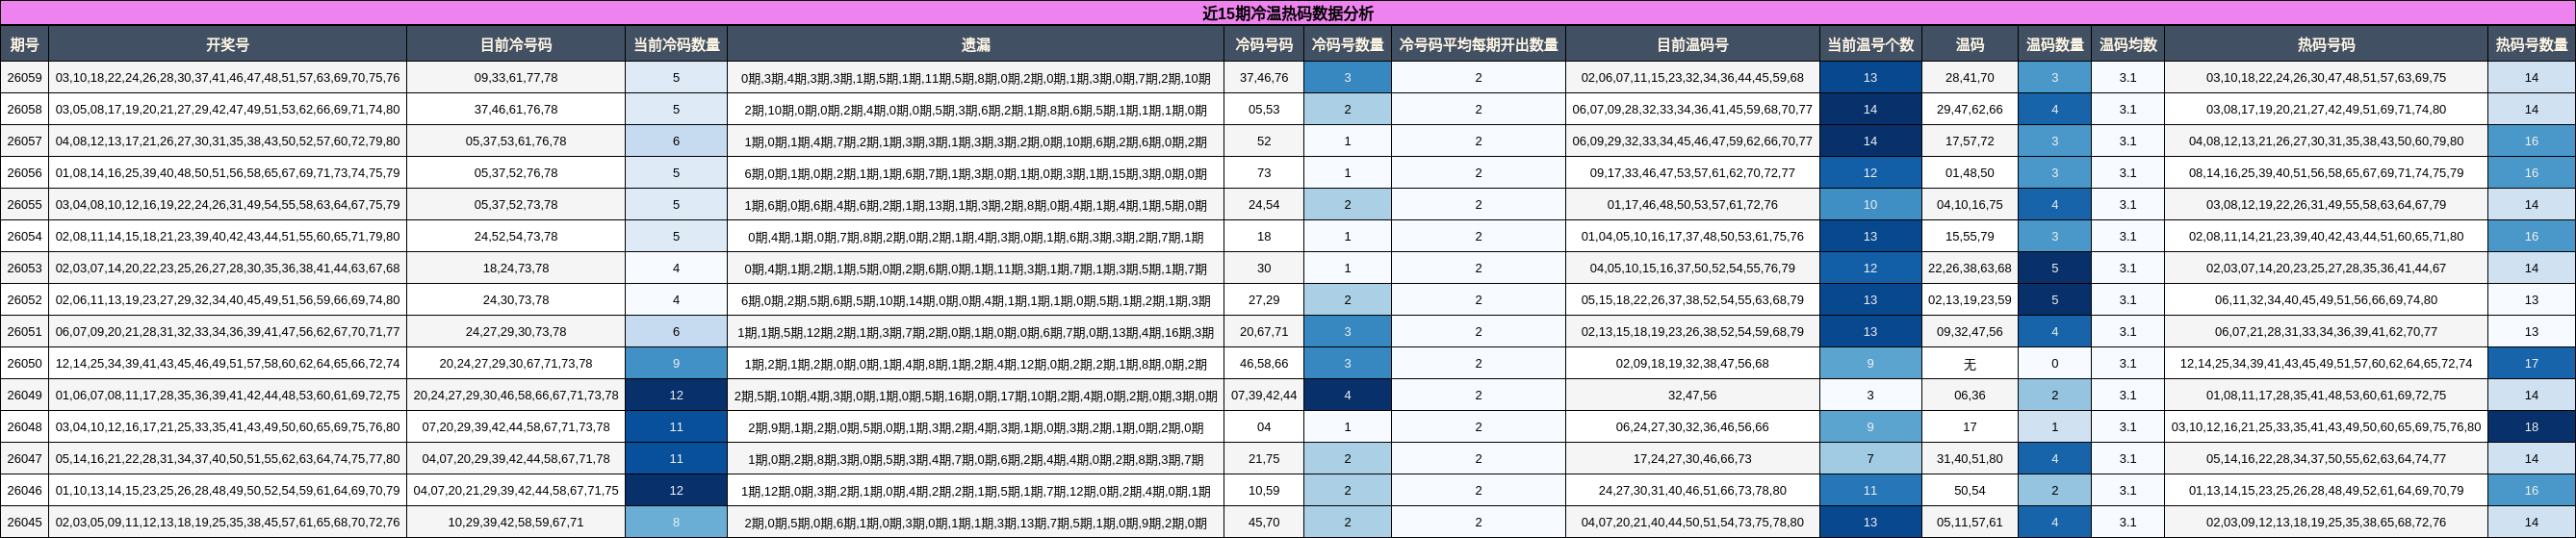Select warm code cell 02,13,19,23,59
The image size is (2576, 538).
(1969, 300)
